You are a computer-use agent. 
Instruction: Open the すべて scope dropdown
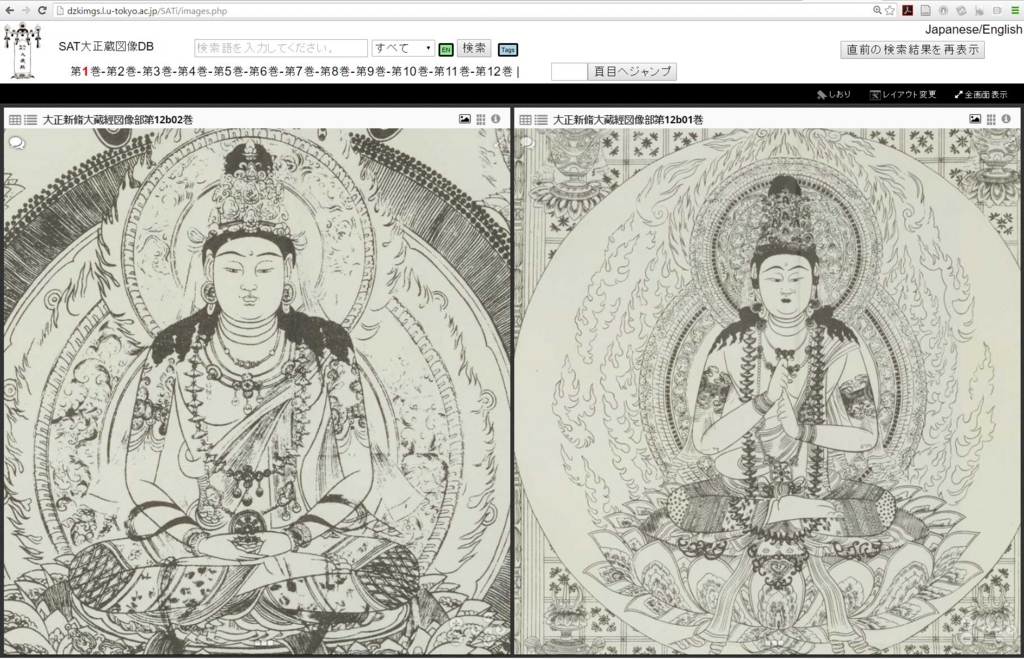[403, 48]
